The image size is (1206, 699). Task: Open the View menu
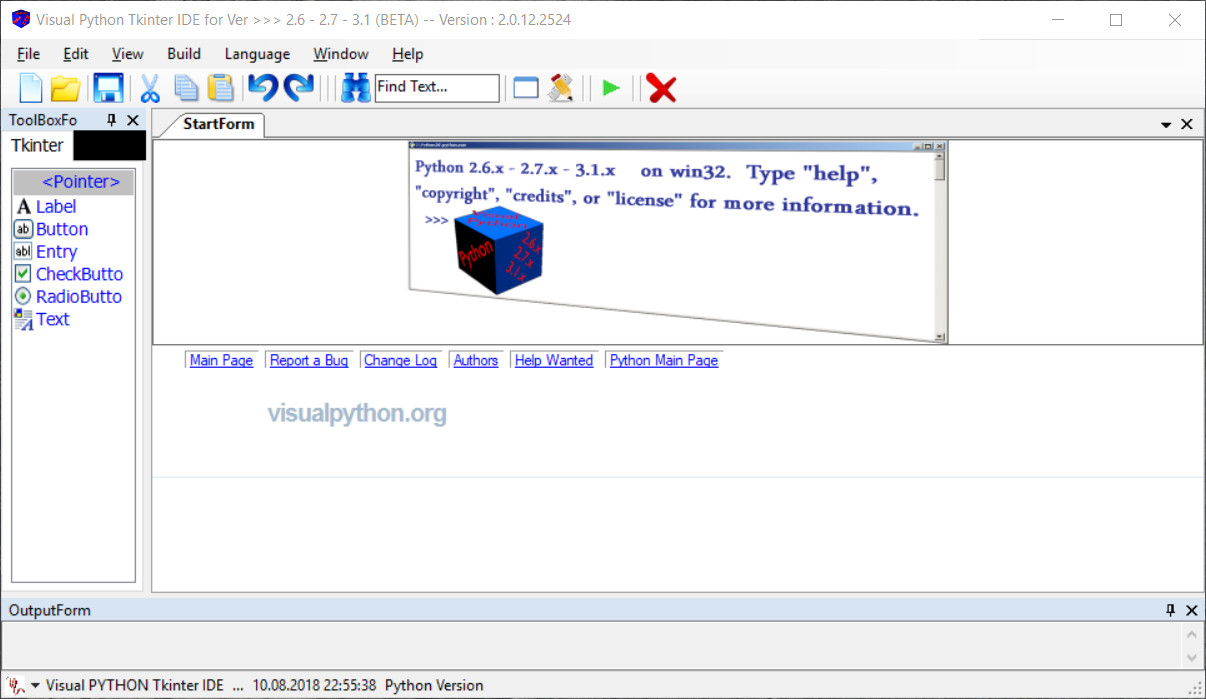tap(128, 54)
